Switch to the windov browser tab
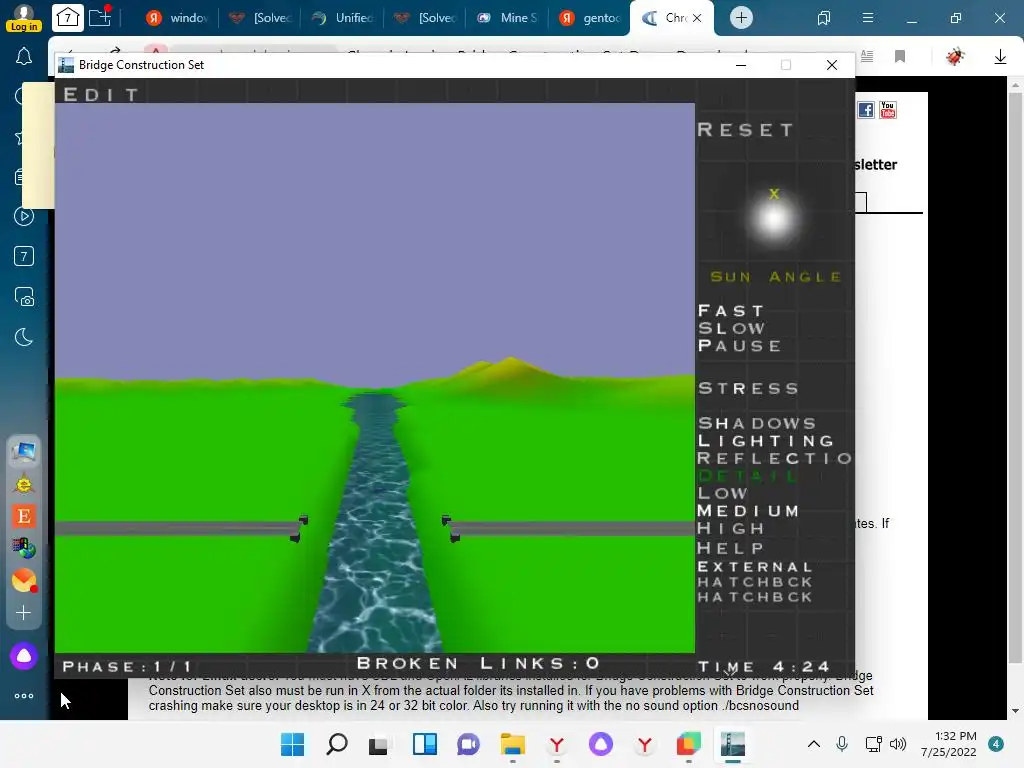1024x768 pixels. point(177,18)
